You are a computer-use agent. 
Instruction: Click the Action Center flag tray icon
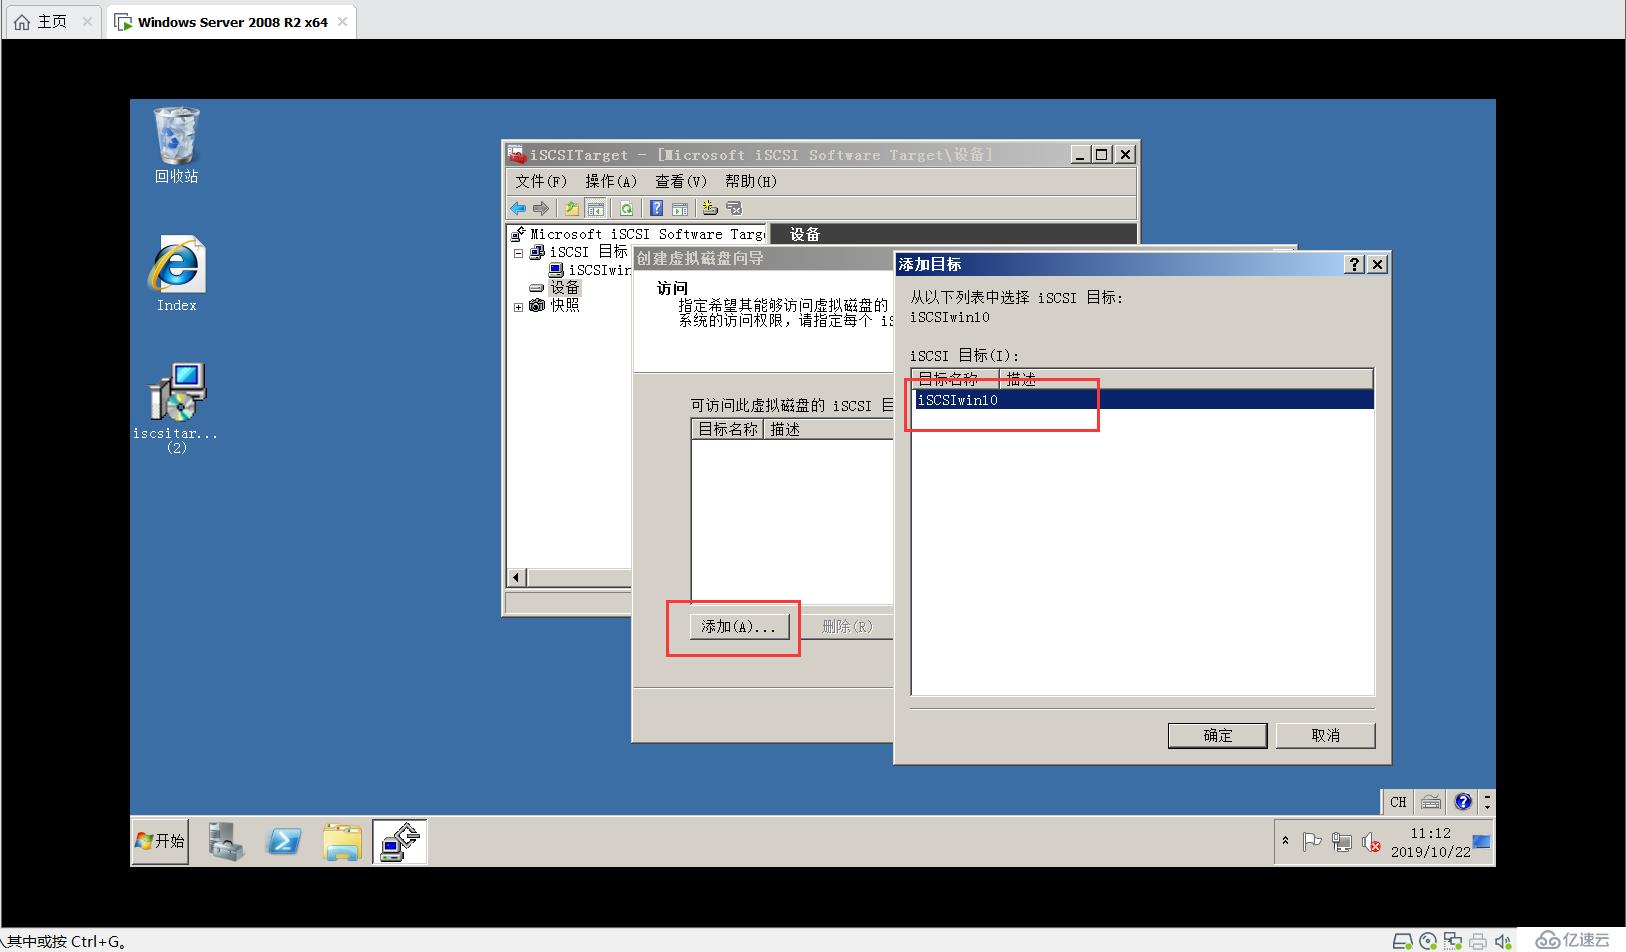(x=1312, y=842)
